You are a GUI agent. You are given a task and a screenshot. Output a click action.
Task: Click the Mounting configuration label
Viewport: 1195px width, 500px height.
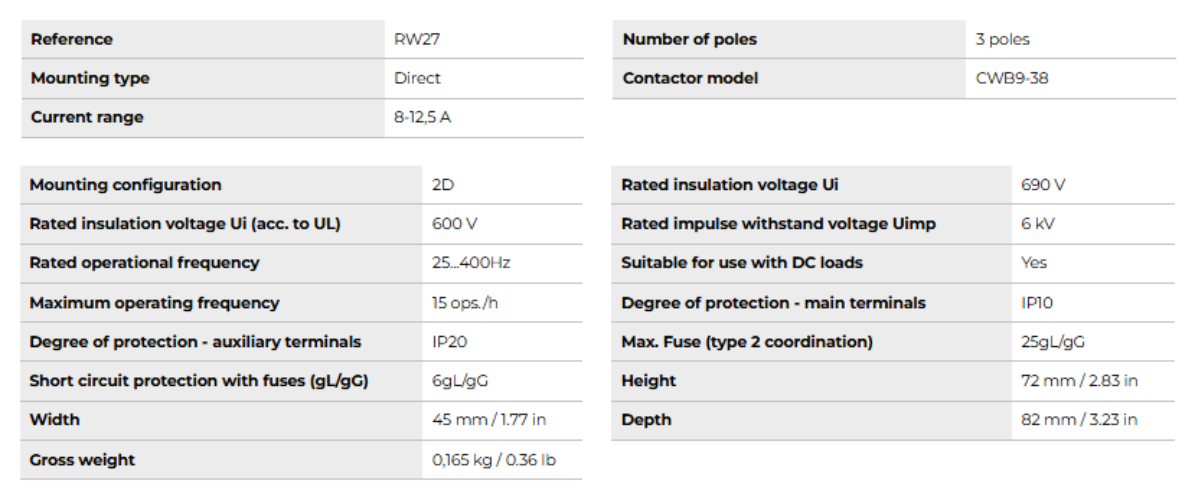(x=126, y=185)
